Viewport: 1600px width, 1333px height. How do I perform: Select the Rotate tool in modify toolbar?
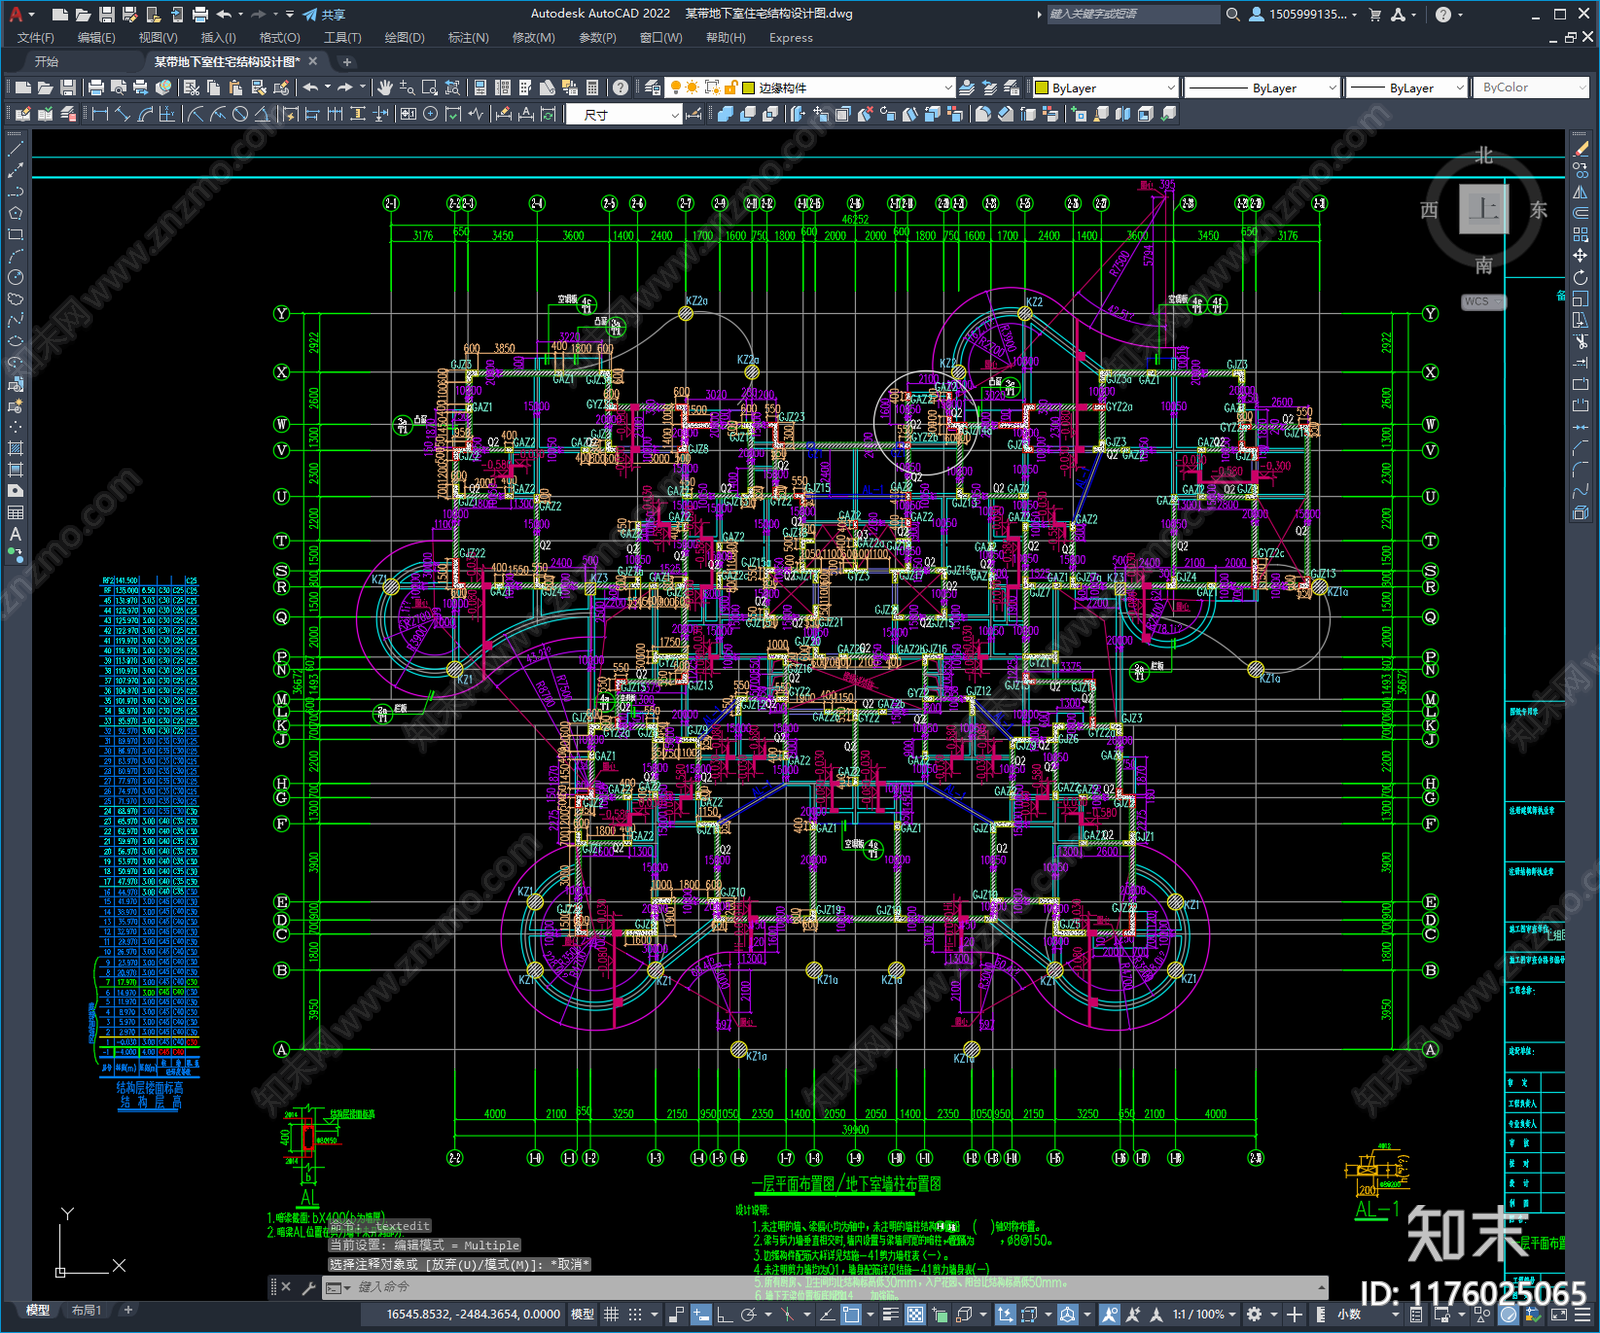(x=1580, y=277)
